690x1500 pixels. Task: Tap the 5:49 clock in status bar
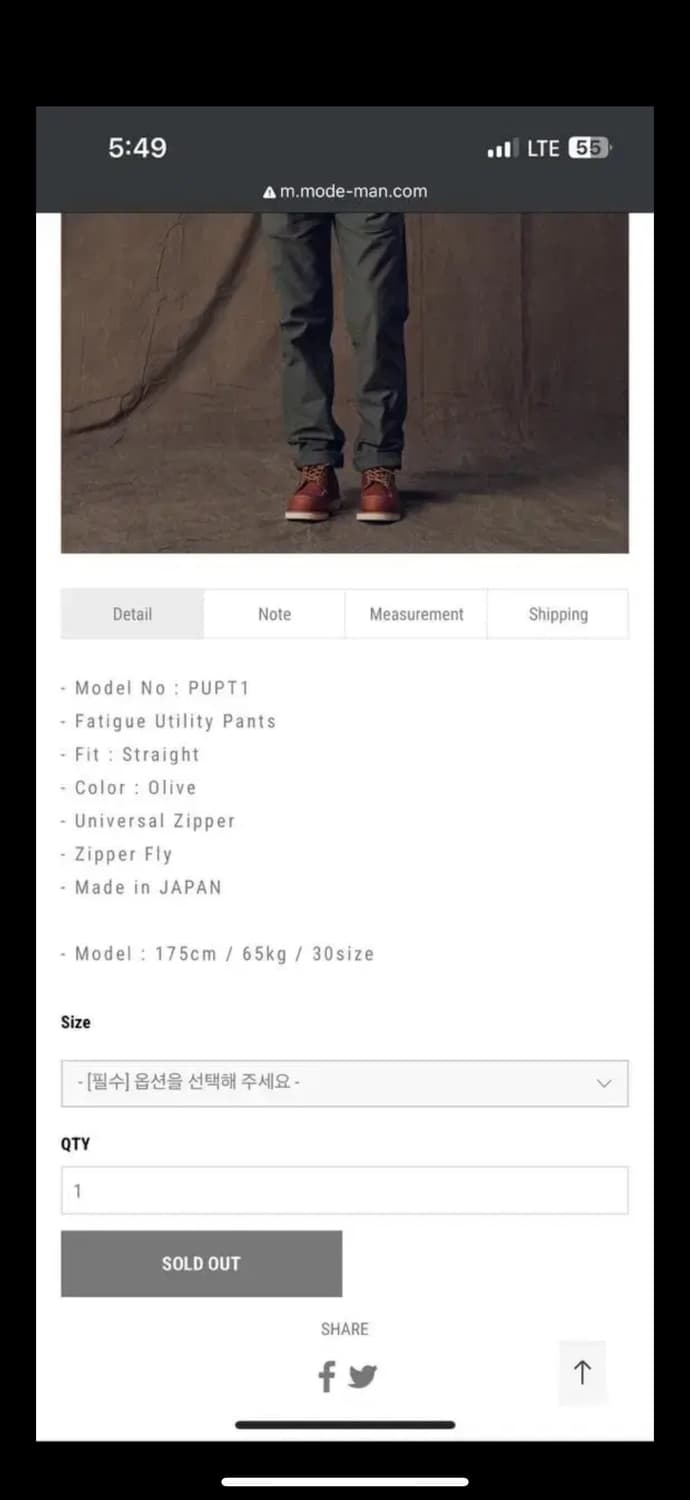click(137, 148)
